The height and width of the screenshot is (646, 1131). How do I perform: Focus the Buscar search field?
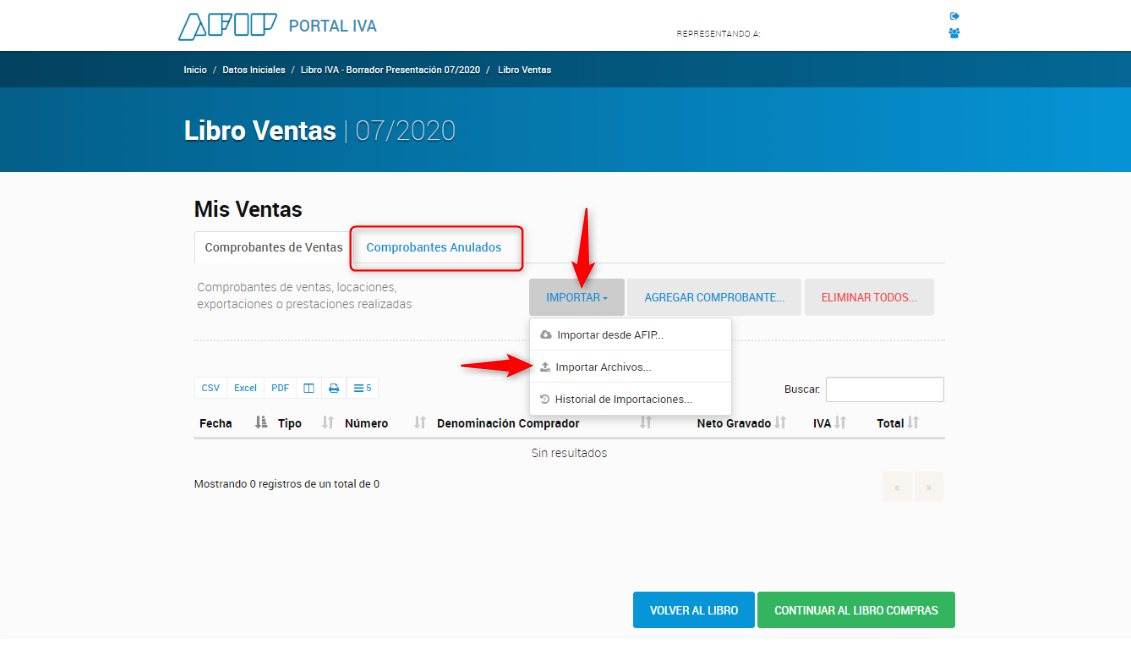pos(884,389)
